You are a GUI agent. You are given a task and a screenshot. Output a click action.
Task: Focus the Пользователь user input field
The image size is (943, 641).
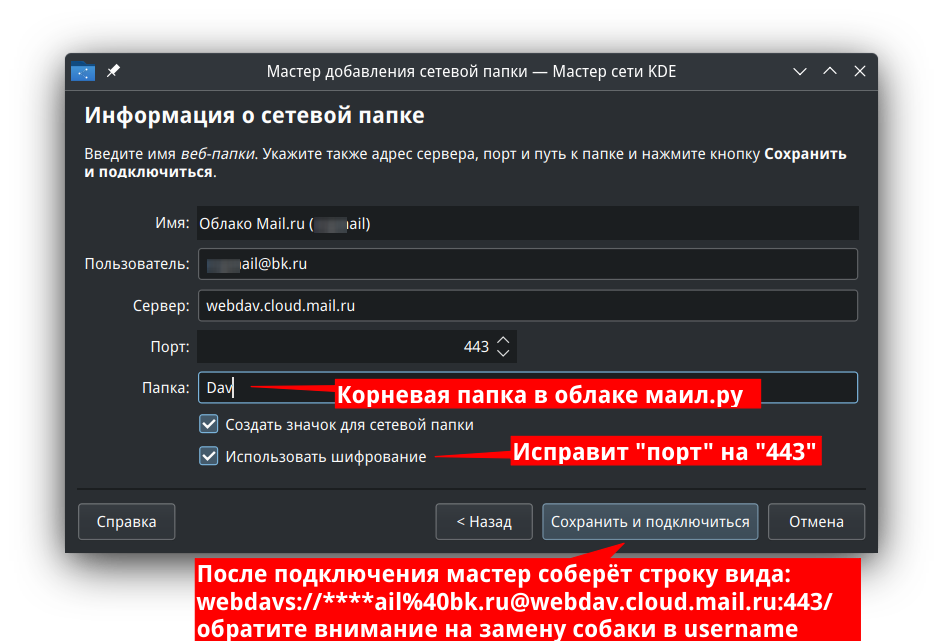pyautogui.click(x=528, y=264)
